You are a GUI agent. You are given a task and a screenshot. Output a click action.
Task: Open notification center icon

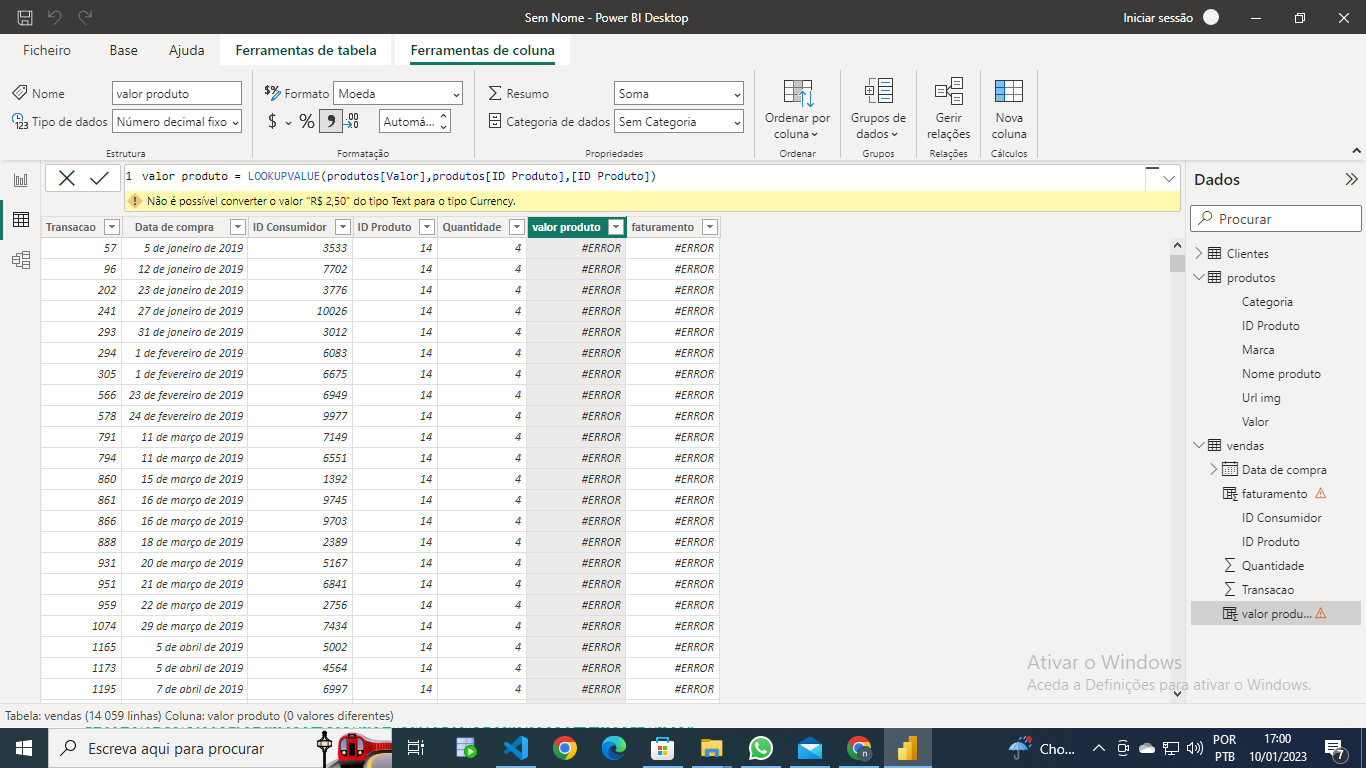point(1335,748)
